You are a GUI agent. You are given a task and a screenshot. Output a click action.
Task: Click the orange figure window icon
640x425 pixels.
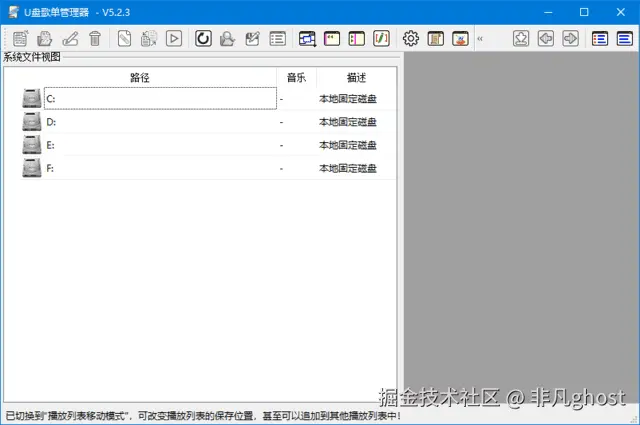460,39
